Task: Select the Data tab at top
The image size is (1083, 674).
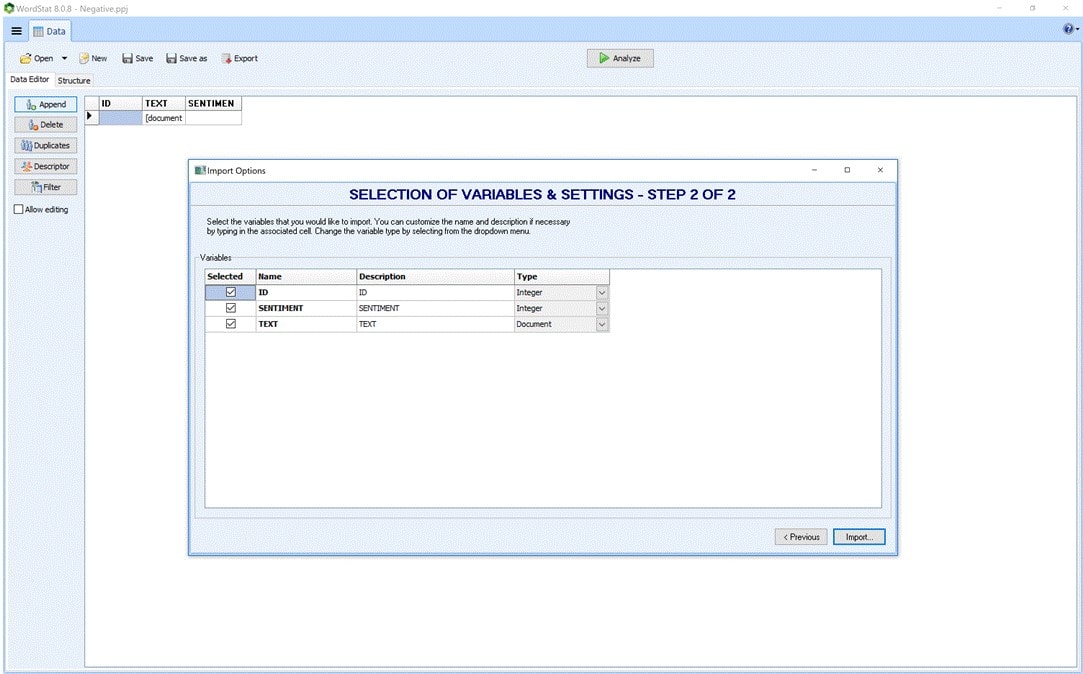Action: click(x=49, y=31)
